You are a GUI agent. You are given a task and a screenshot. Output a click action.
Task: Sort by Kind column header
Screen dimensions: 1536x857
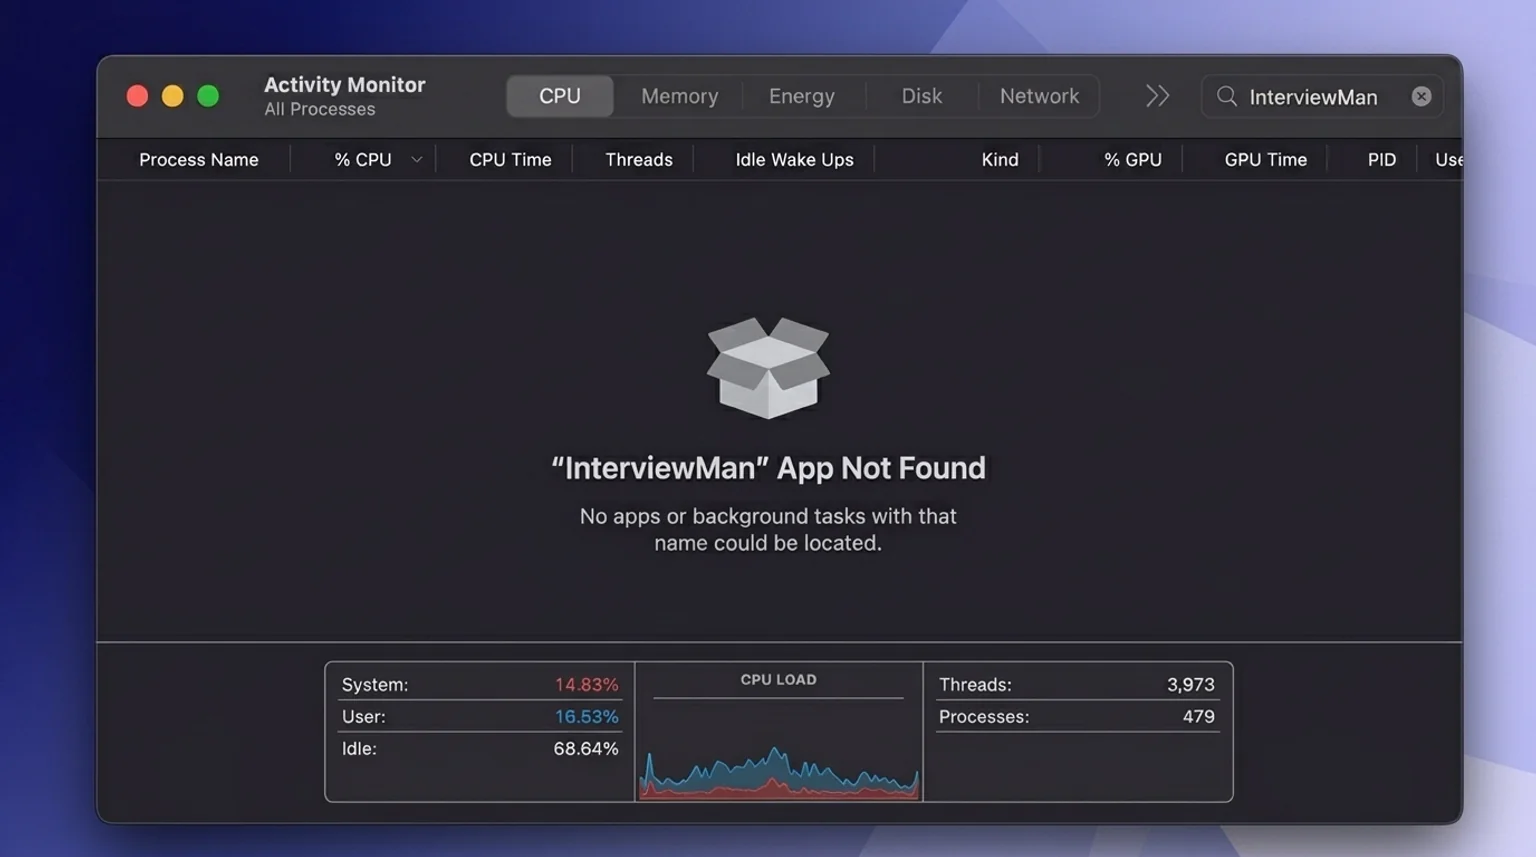[x=1000, y=160]
